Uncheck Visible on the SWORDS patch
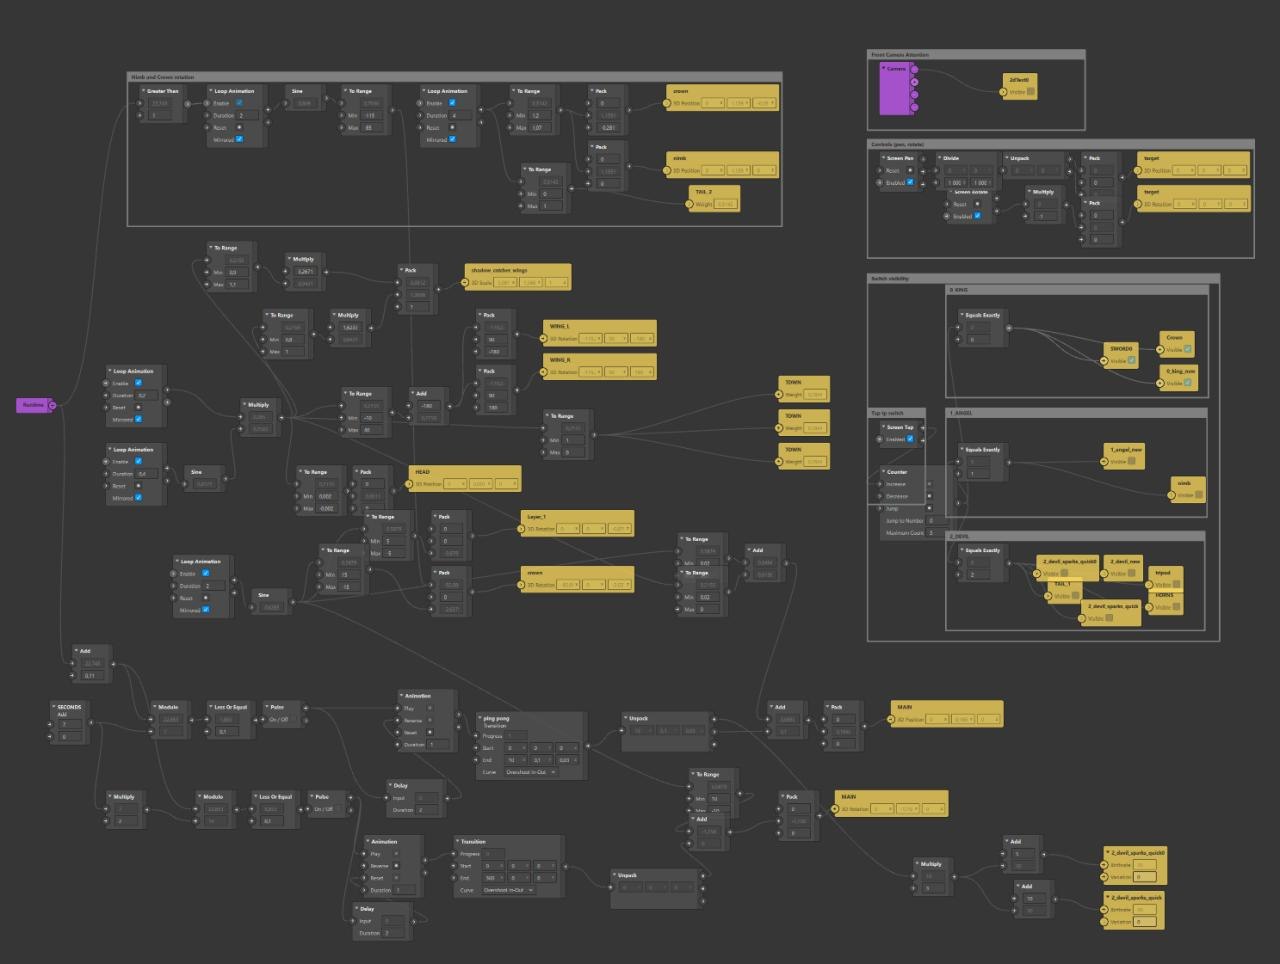1280x964 pixels. point(1132,360)
